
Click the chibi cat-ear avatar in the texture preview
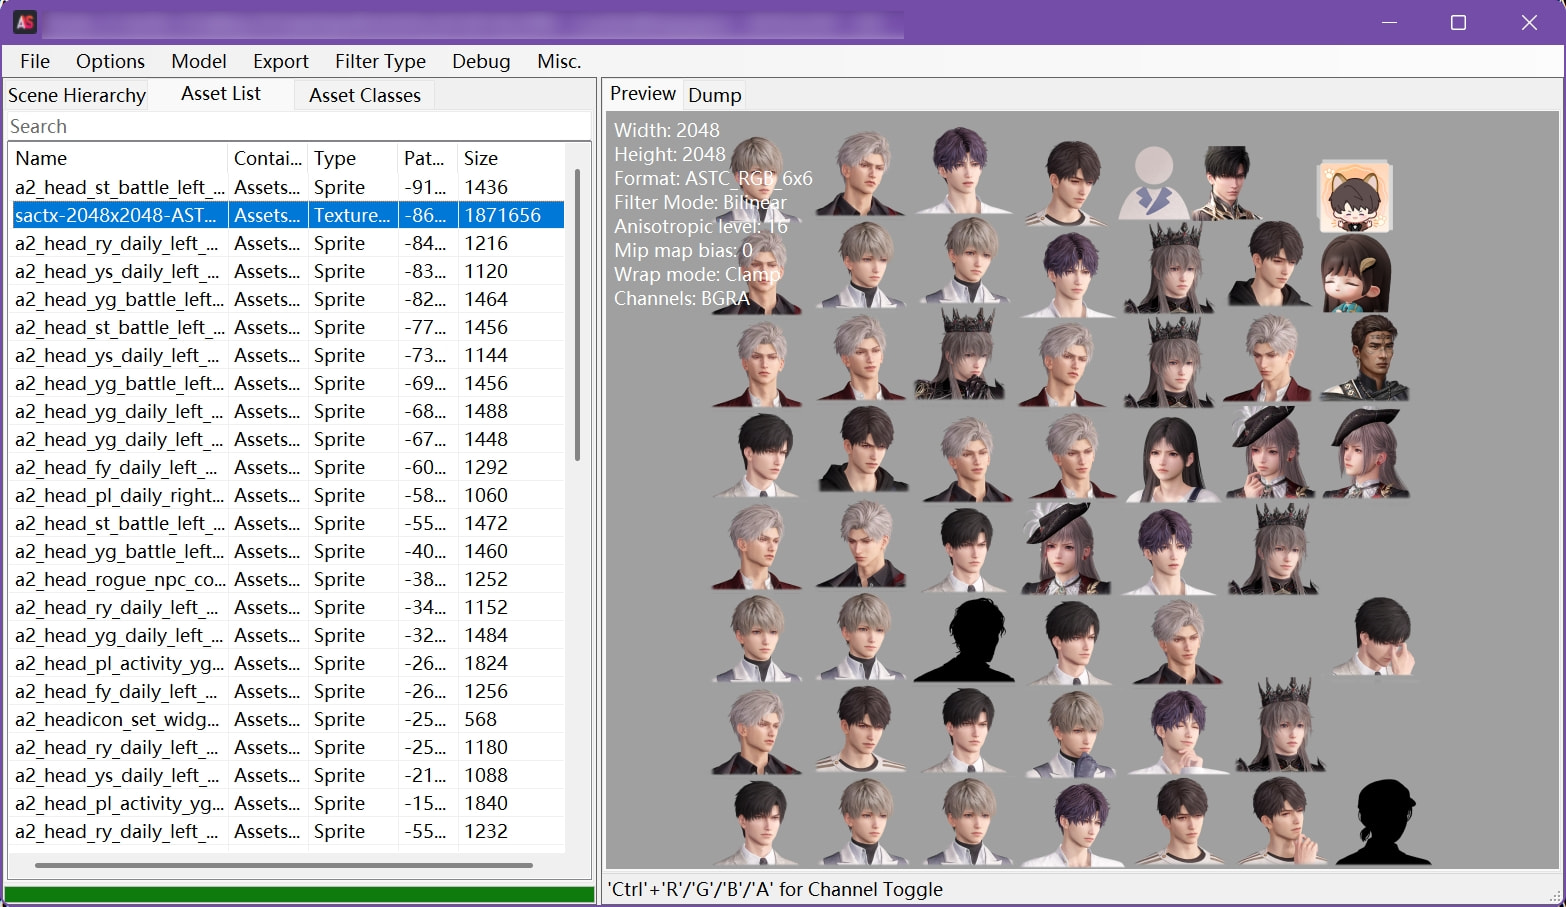tap(1355, 196)
